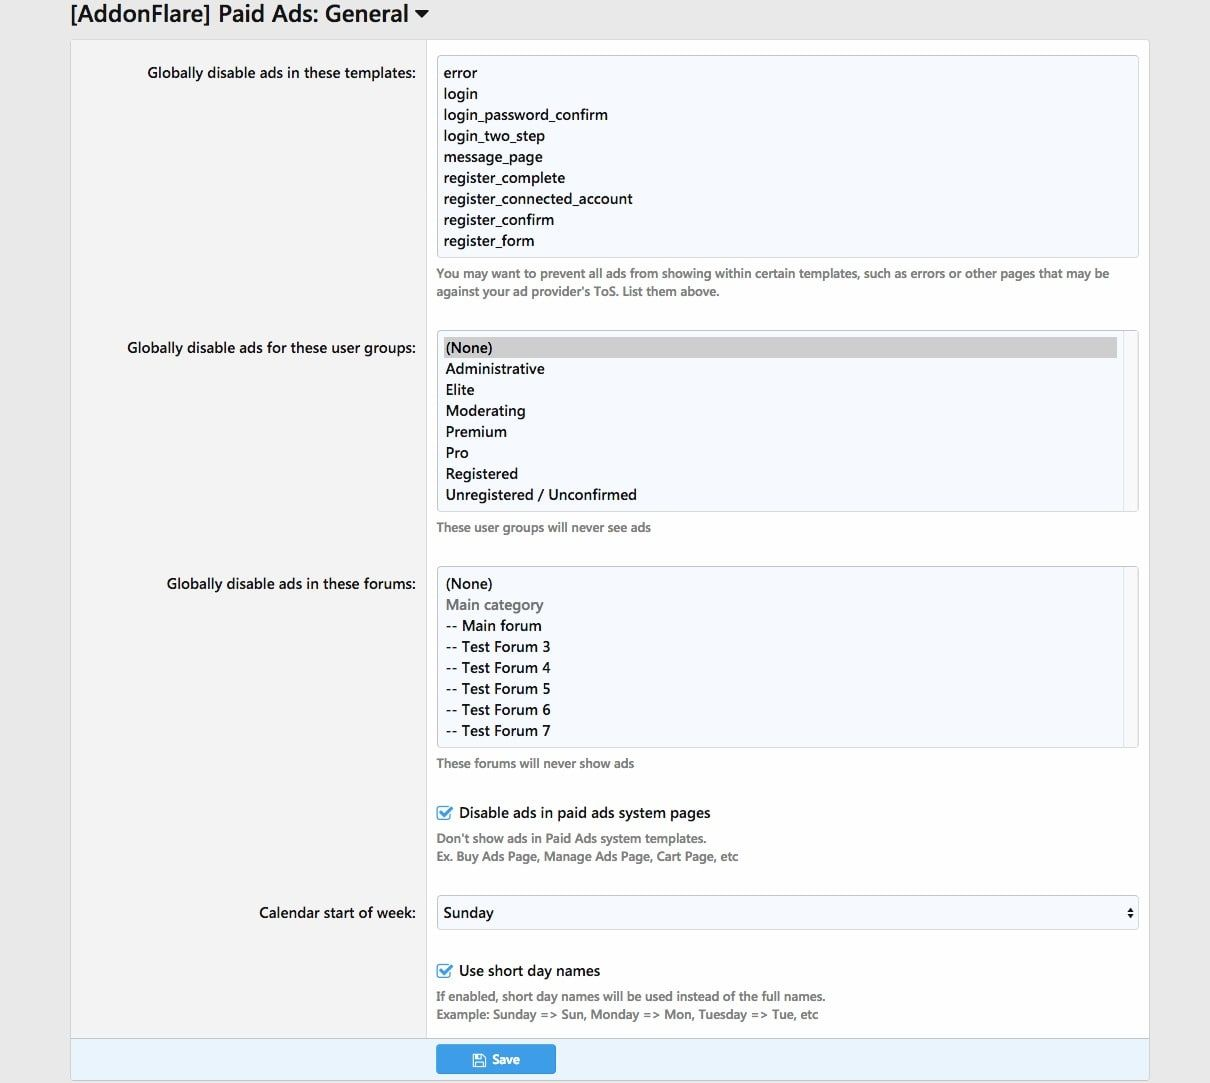
Task: Choose the Pro user group
Action: coord(457,453)
